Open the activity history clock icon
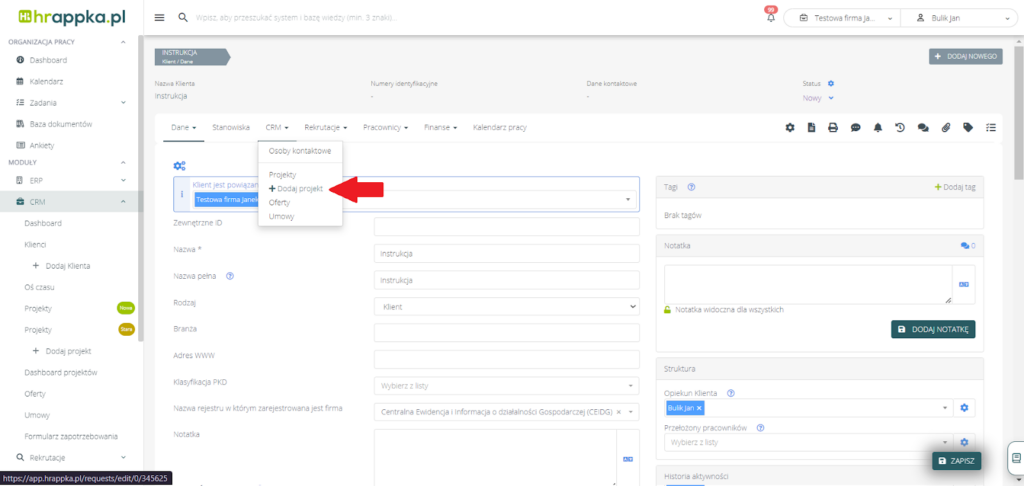1024x486 pixels. tap(900, 128)
